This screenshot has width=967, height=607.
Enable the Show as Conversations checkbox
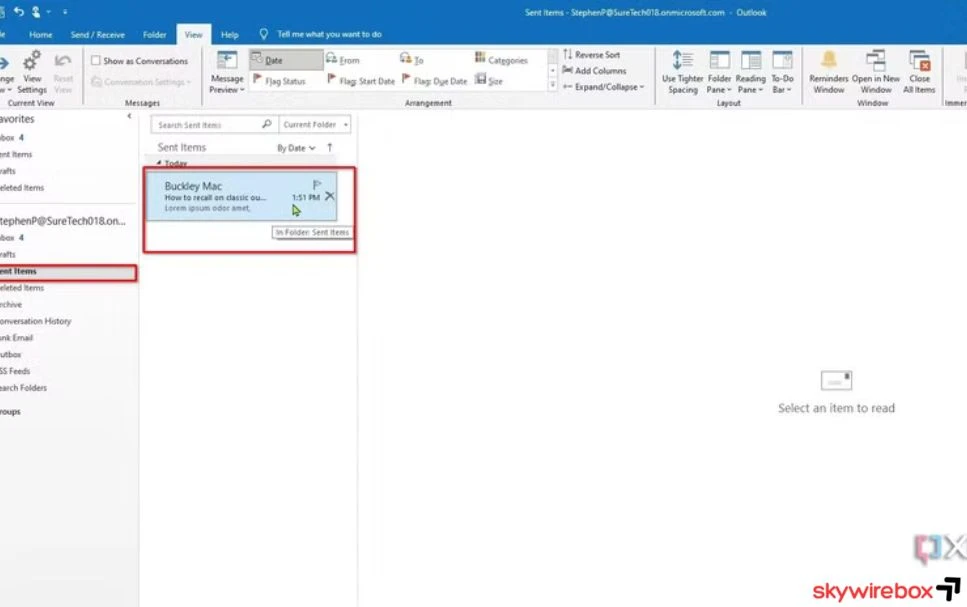pyautogui.click(x=96, y=61)
